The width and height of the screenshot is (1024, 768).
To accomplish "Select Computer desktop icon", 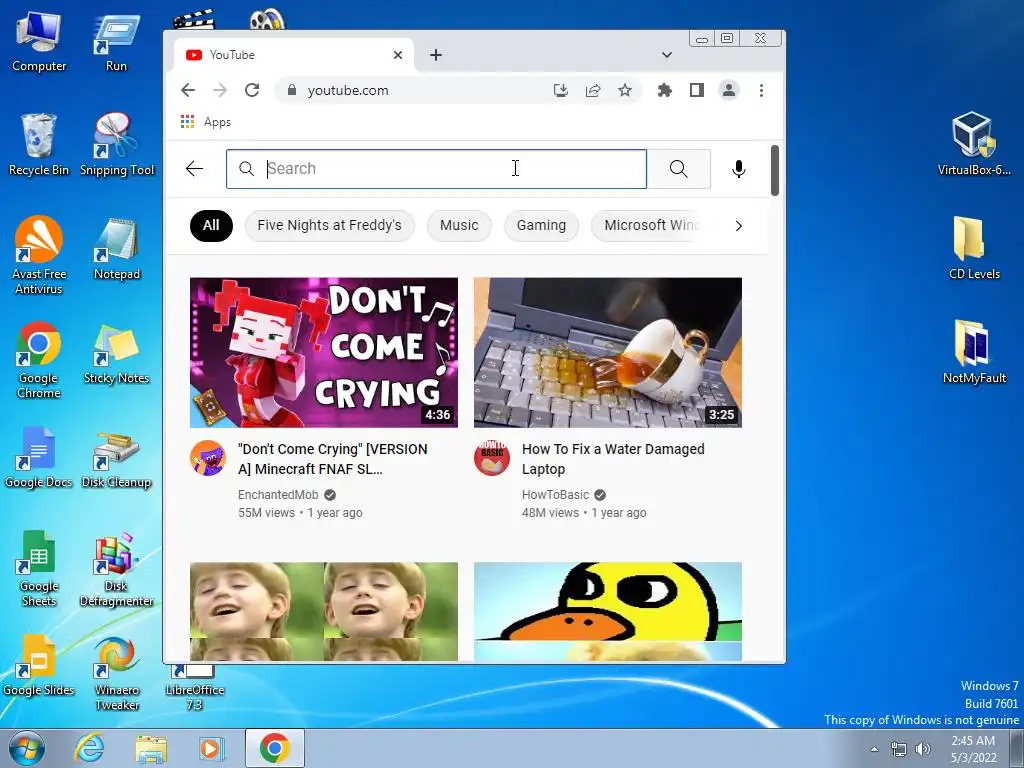I will (39, 42).
